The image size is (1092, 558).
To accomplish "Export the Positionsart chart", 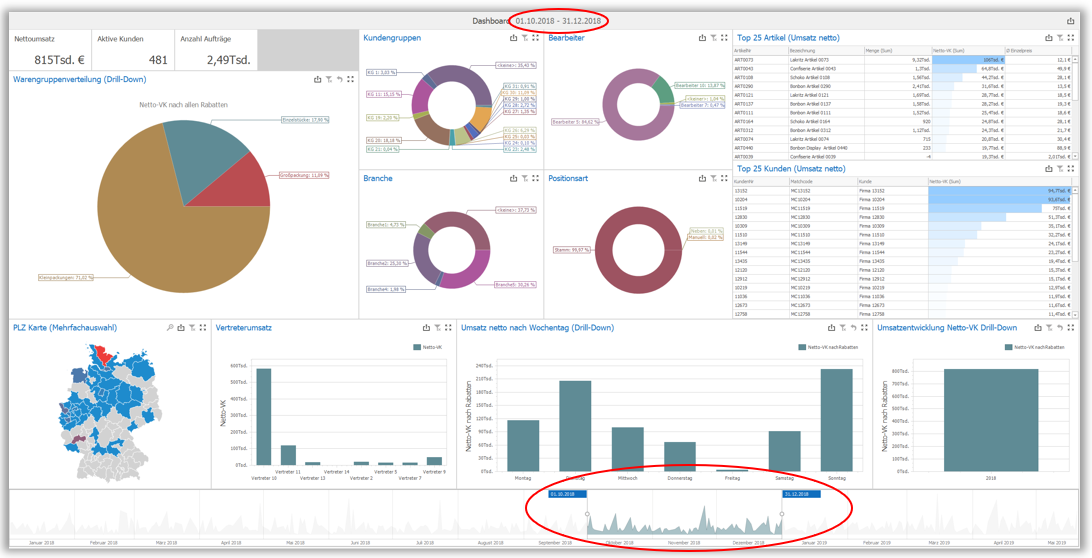I will [702, 178].
